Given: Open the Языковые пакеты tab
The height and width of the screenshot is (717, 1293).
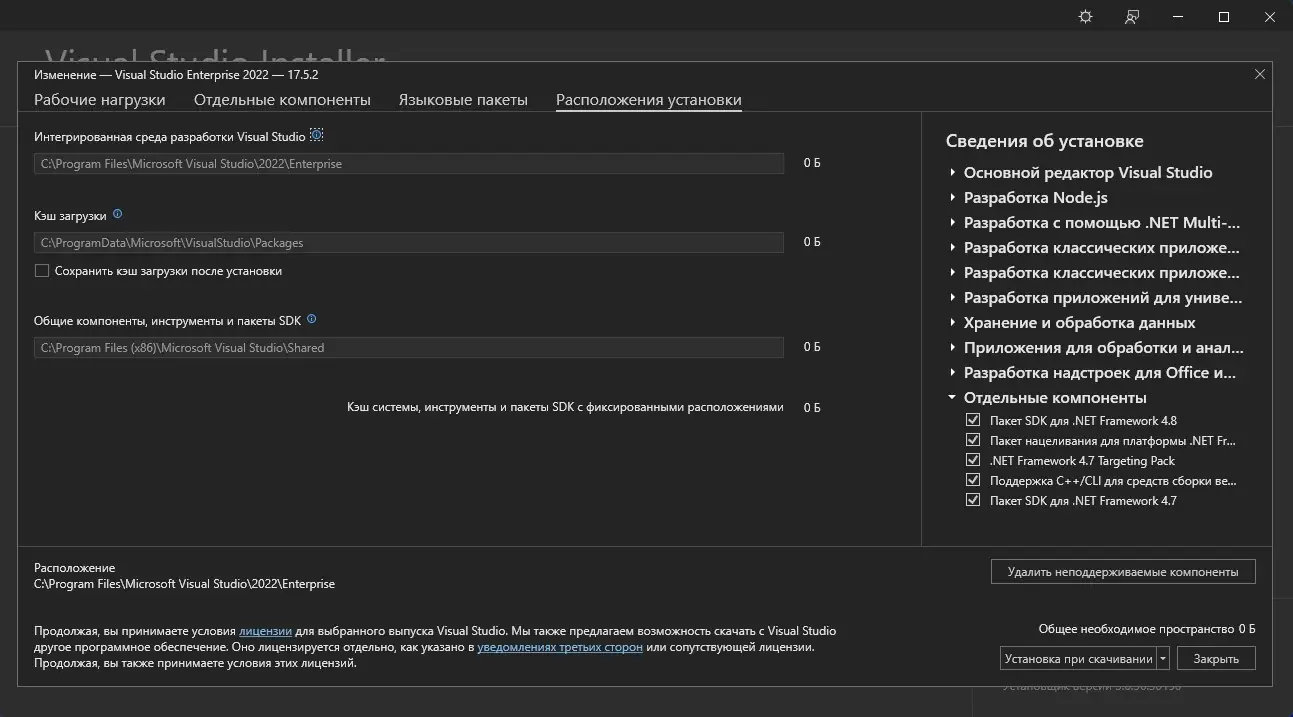Looking at the screenshot, I should tap(463, 99).
